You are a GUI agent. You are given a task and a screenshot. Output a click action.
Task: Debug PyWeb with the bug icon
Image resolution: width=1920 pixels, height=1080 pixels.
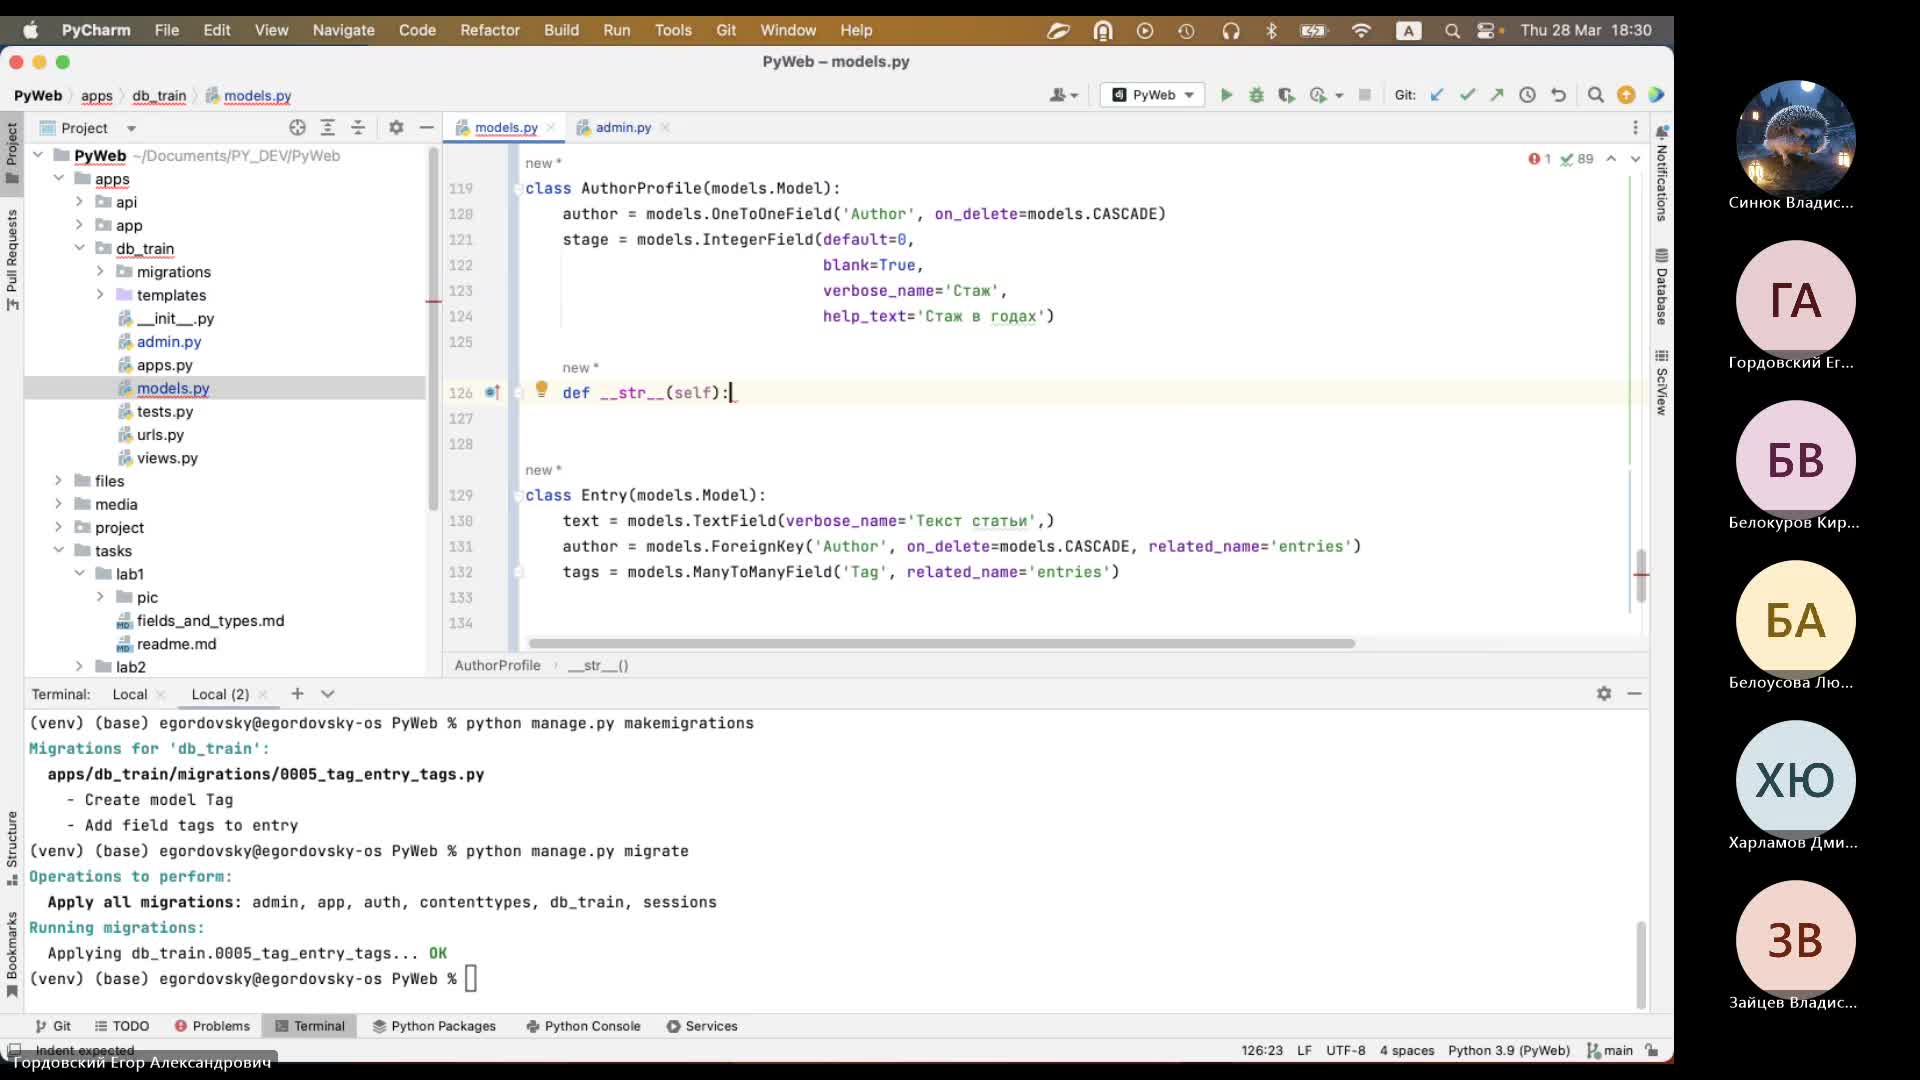pos(1257,95)
